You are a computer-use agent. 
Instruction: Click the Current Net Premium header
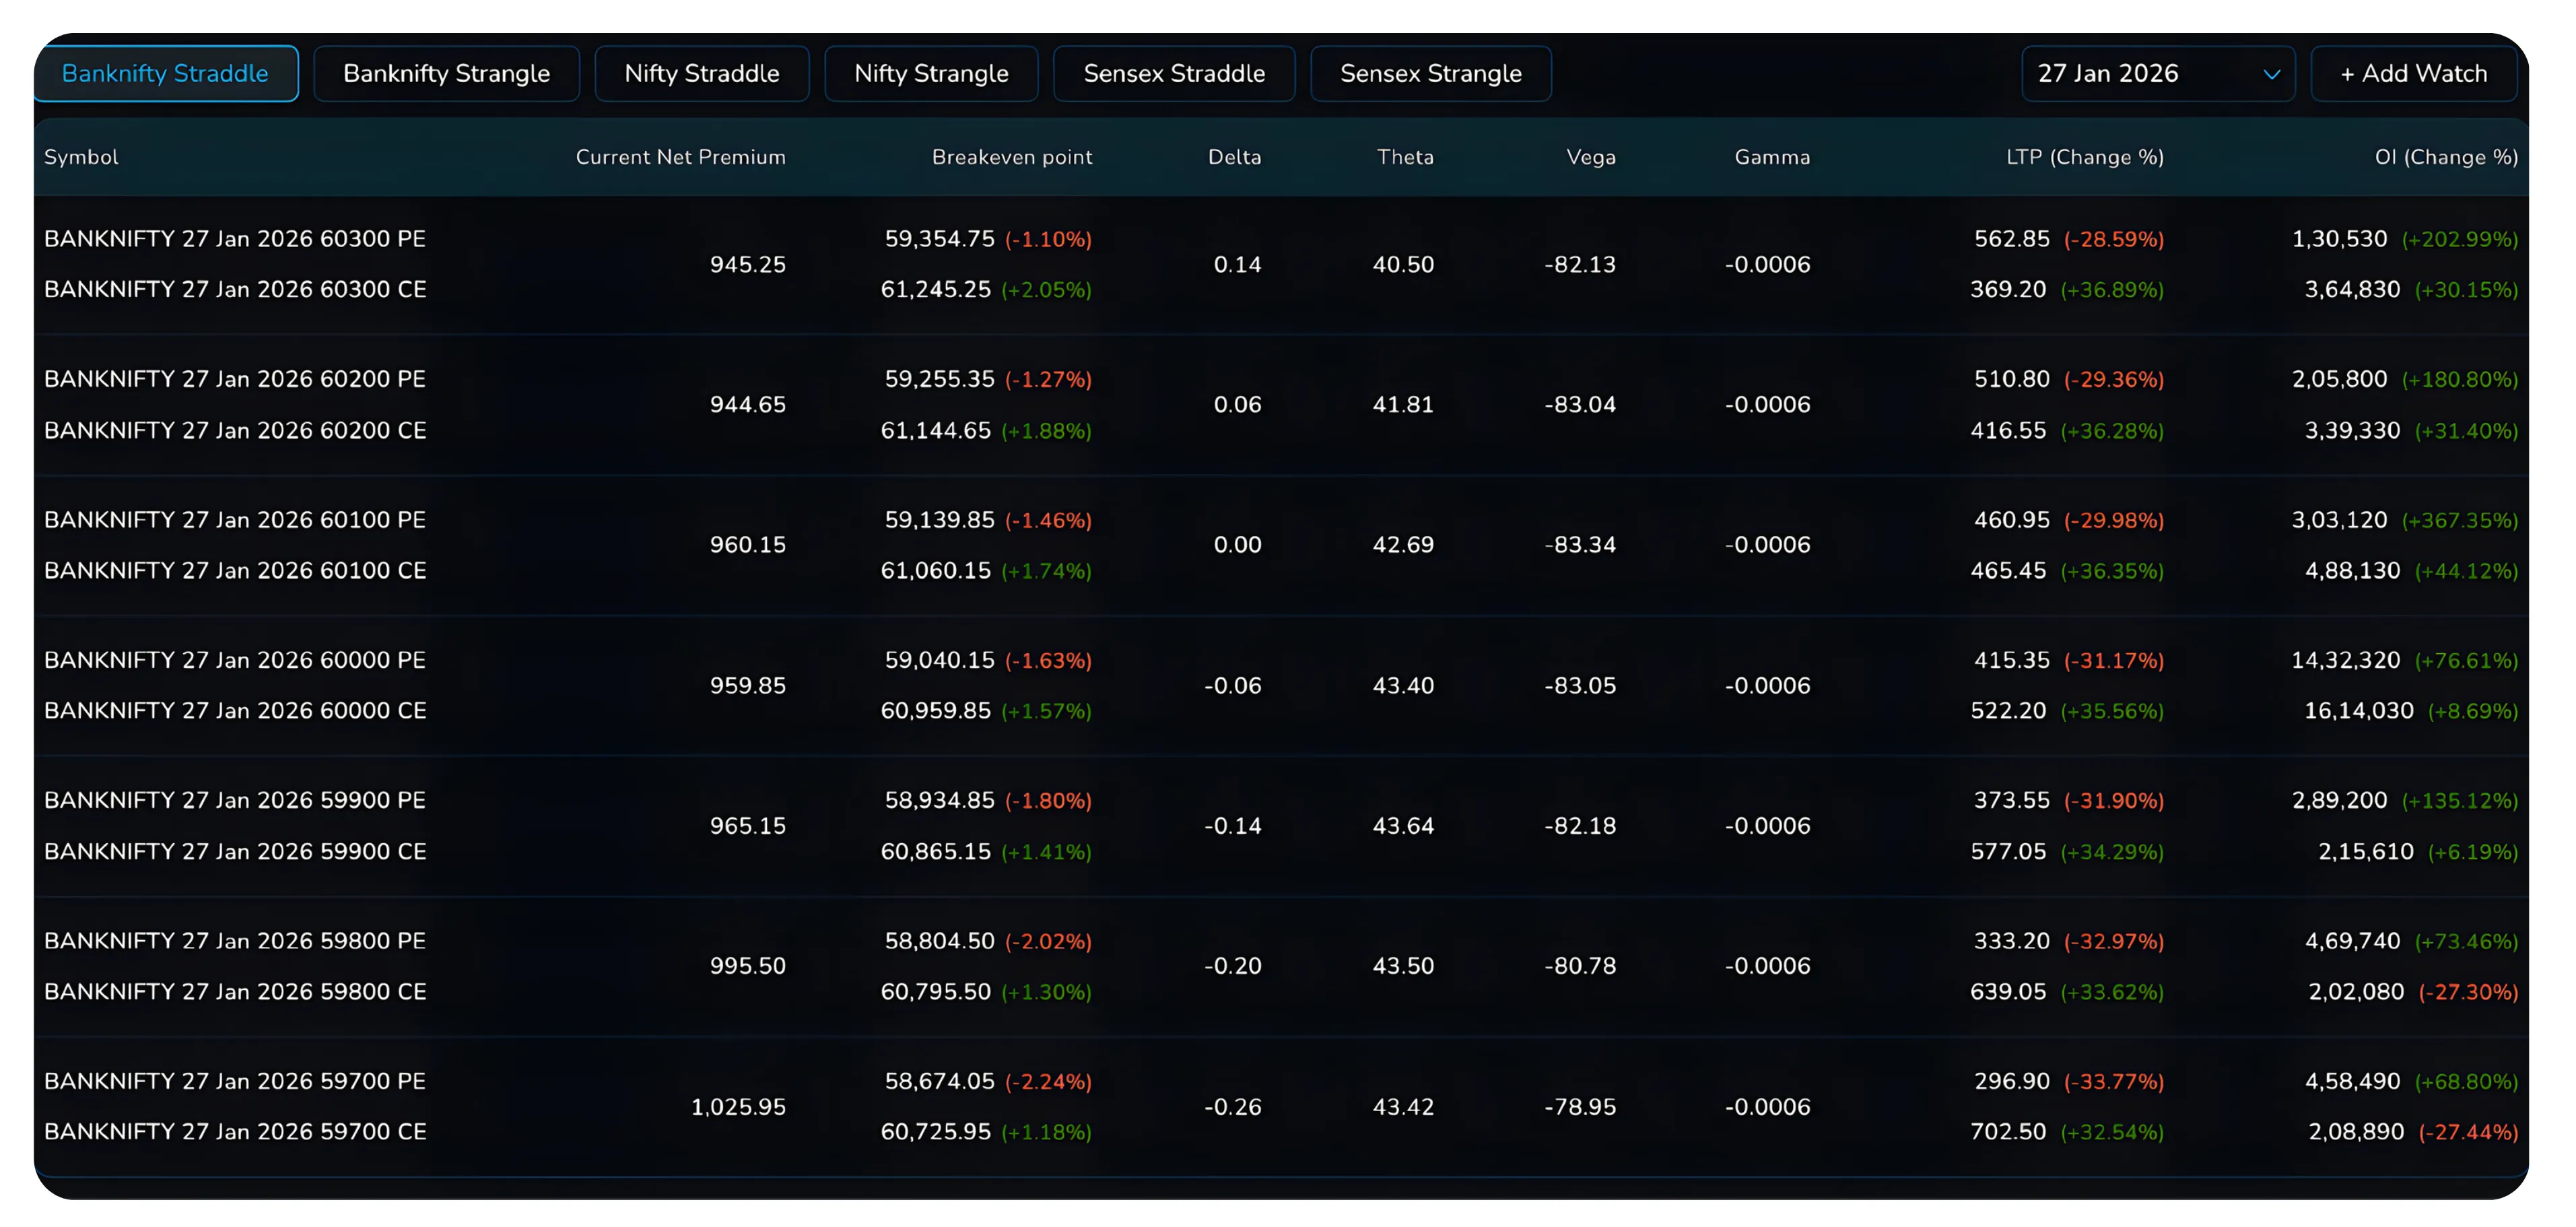680,157
